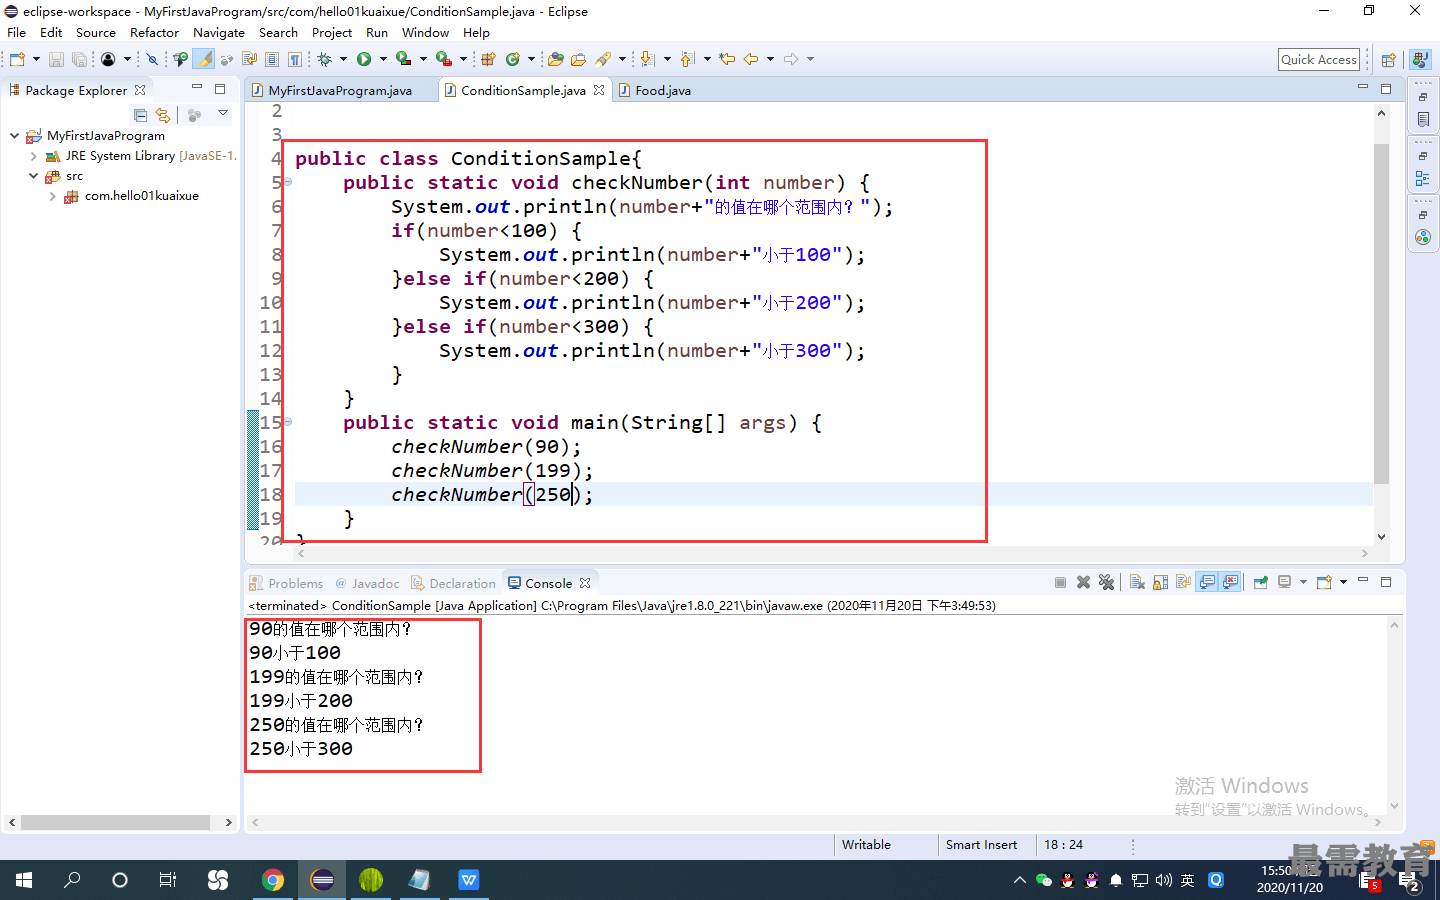Go to Last Edit Location icon
Screen dimensions: 1440x900
point(727,59)
